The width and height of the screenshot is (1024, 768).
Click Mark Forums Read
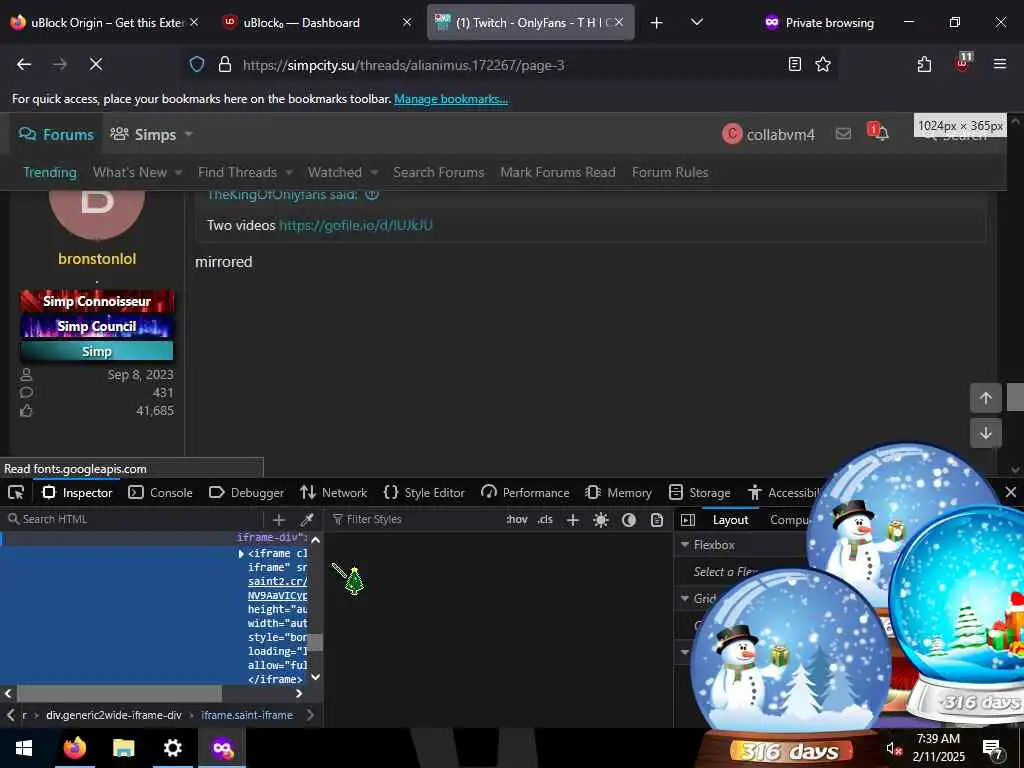[x=558, y=172]
